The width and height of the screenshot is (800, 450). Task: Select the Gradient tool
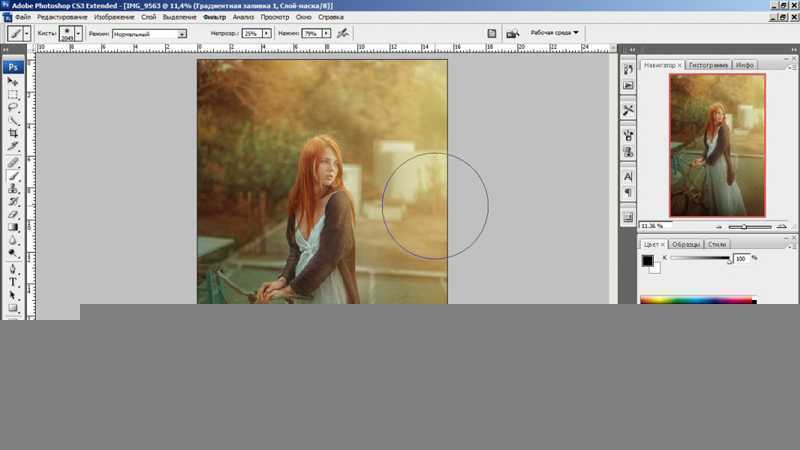pos(13,227)
